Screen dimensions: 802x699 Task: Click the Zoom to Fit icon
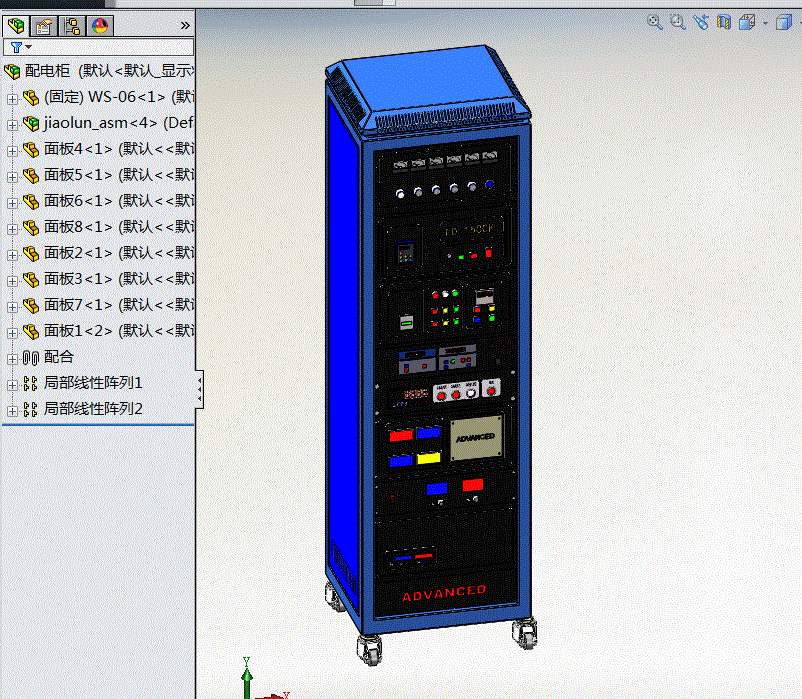tap(655, 22)
